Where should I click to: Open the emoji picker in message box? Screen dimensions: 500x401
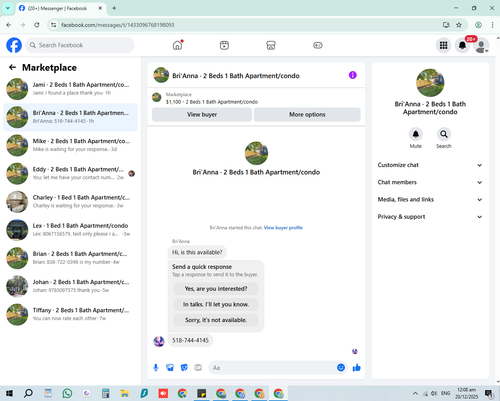(x=341, y=367)
